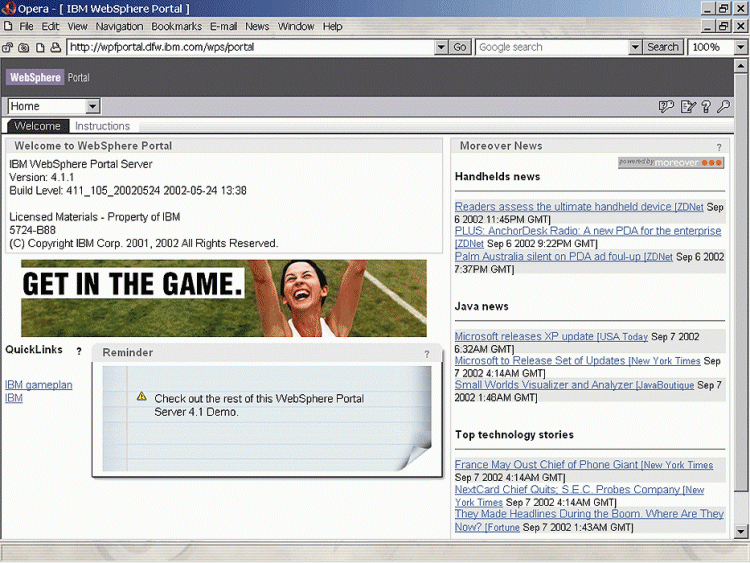Click the sign-up document and pencil icon
Screen dimensions: 750x563
coord(688,106)
